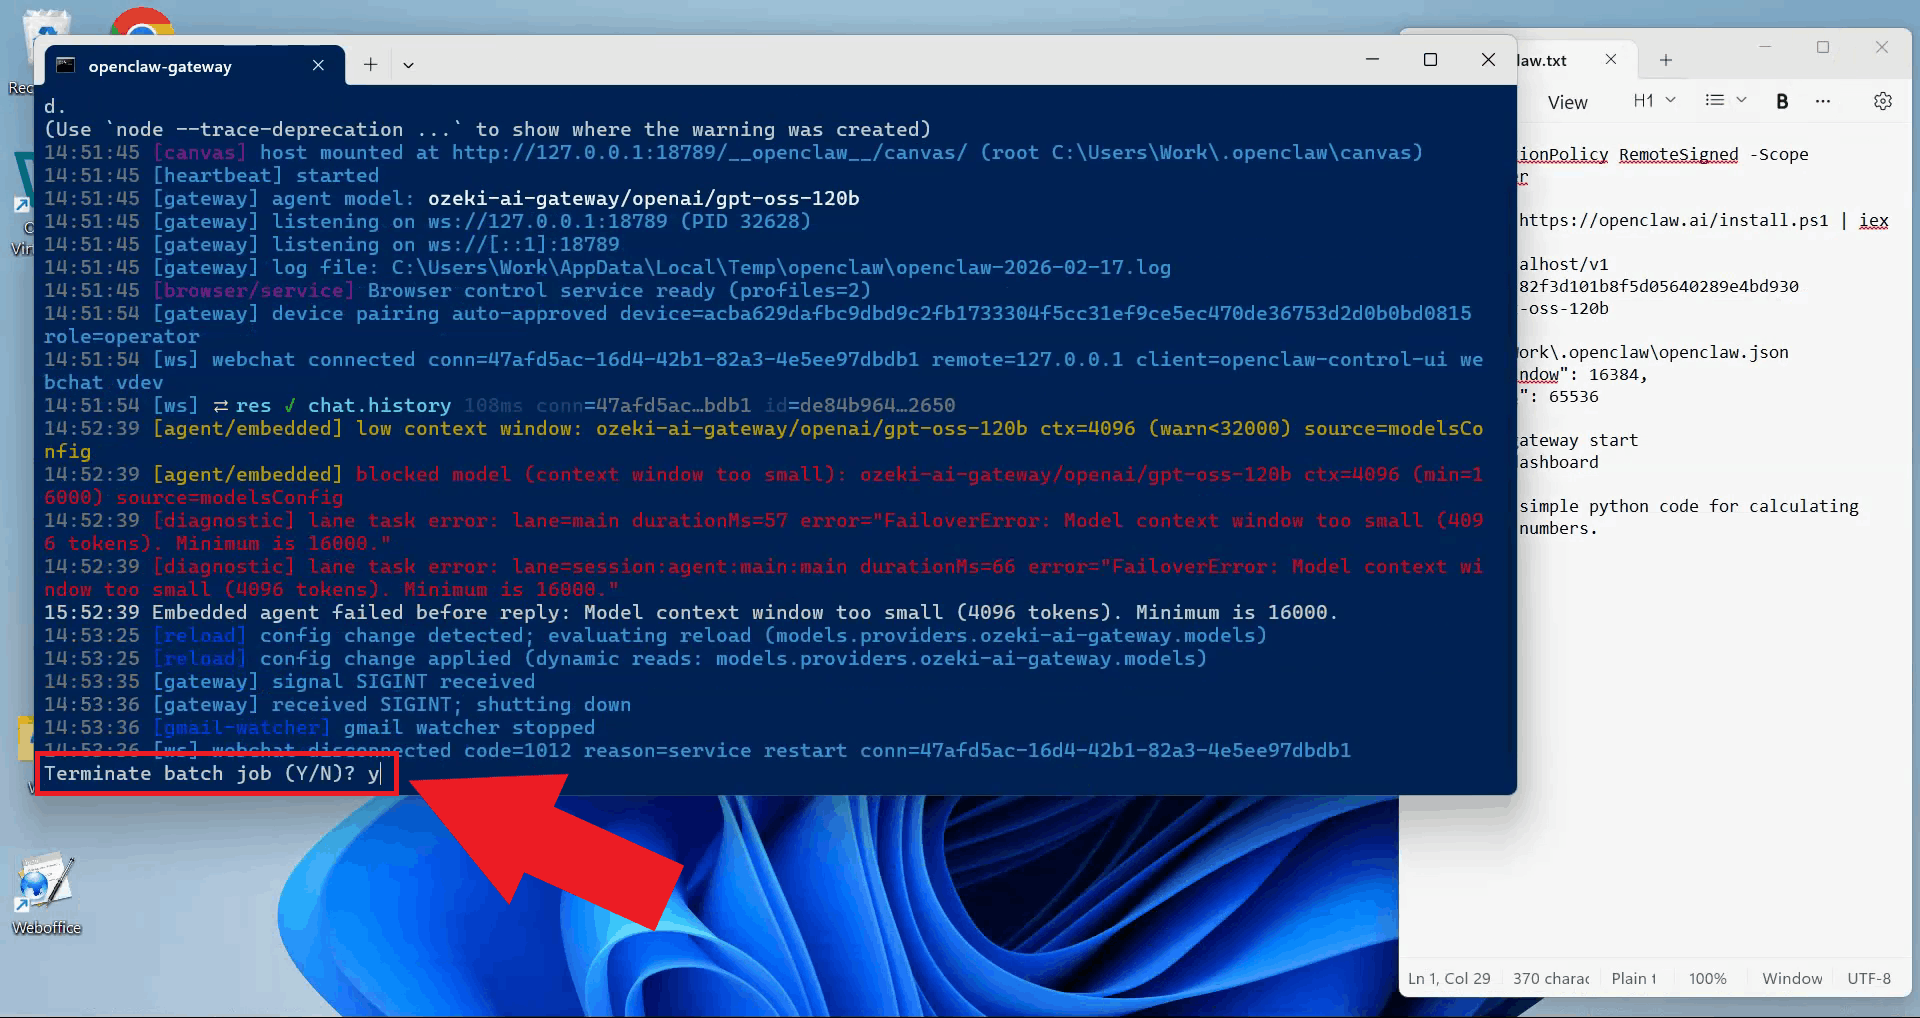Screen dimensions: 1920x1018
Task: Open the H1 heading style dropdown
Action: pyautogui.click(x=1652, y=100)
